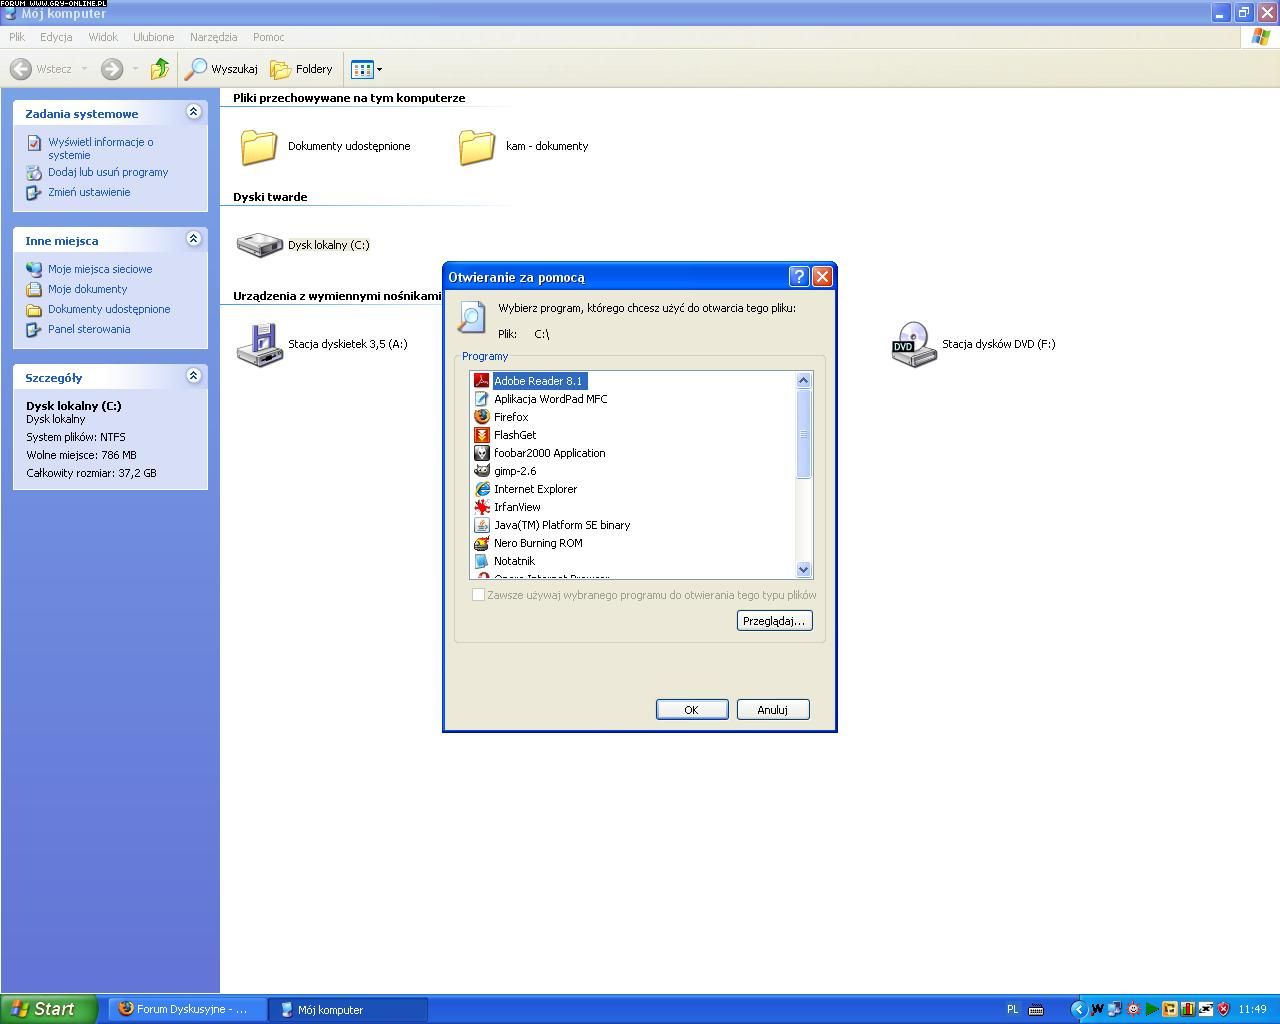Open the Wyszukaj search tool
Screen dimensions: 1280x1024
coord(221,69)
